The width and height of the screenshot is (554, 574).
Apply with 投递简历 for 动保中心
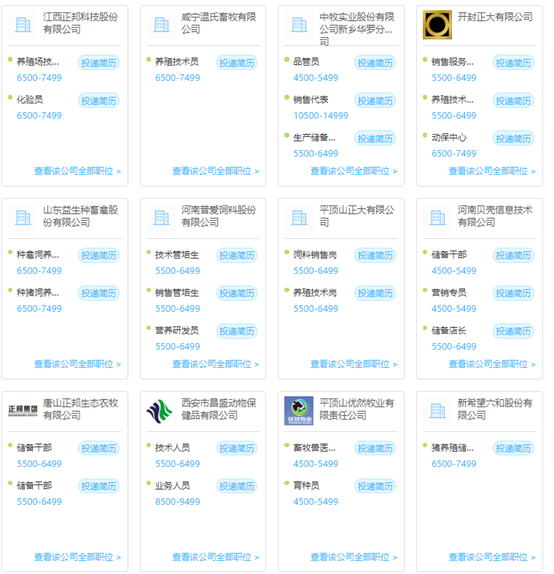(x=513, y=139)
